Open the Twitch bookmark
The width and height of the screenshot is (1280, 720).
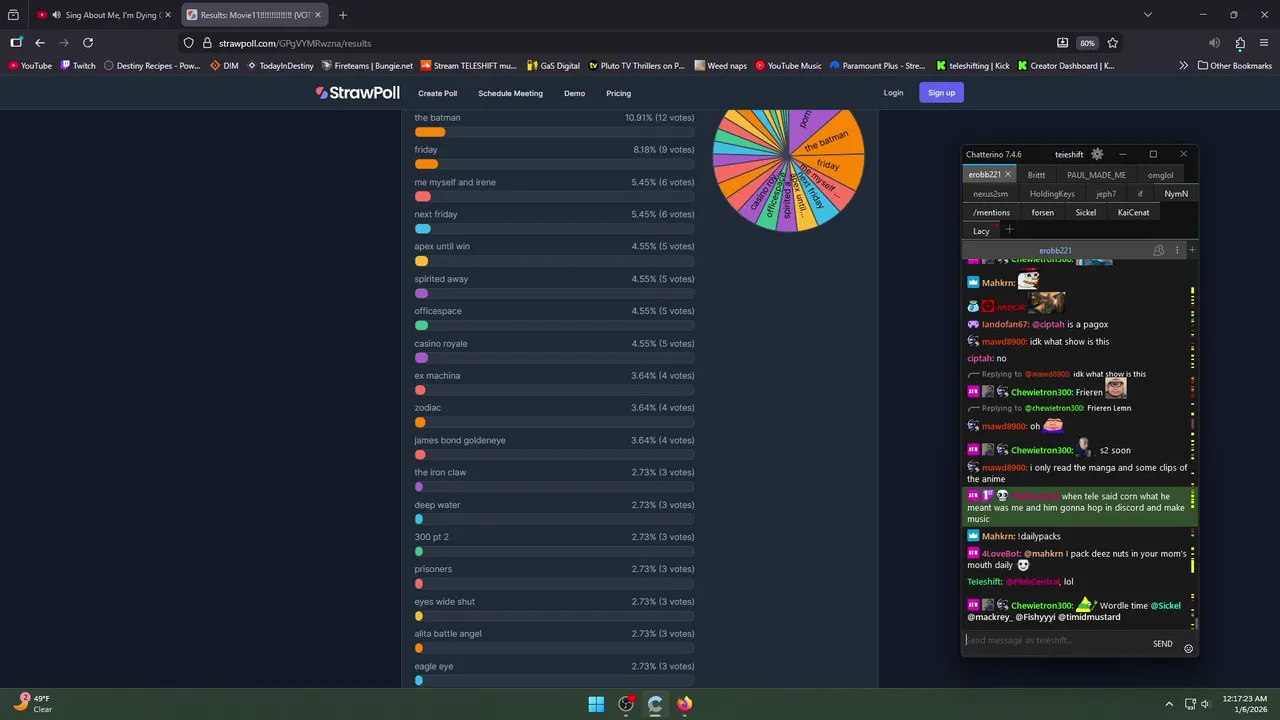[78, 66]
